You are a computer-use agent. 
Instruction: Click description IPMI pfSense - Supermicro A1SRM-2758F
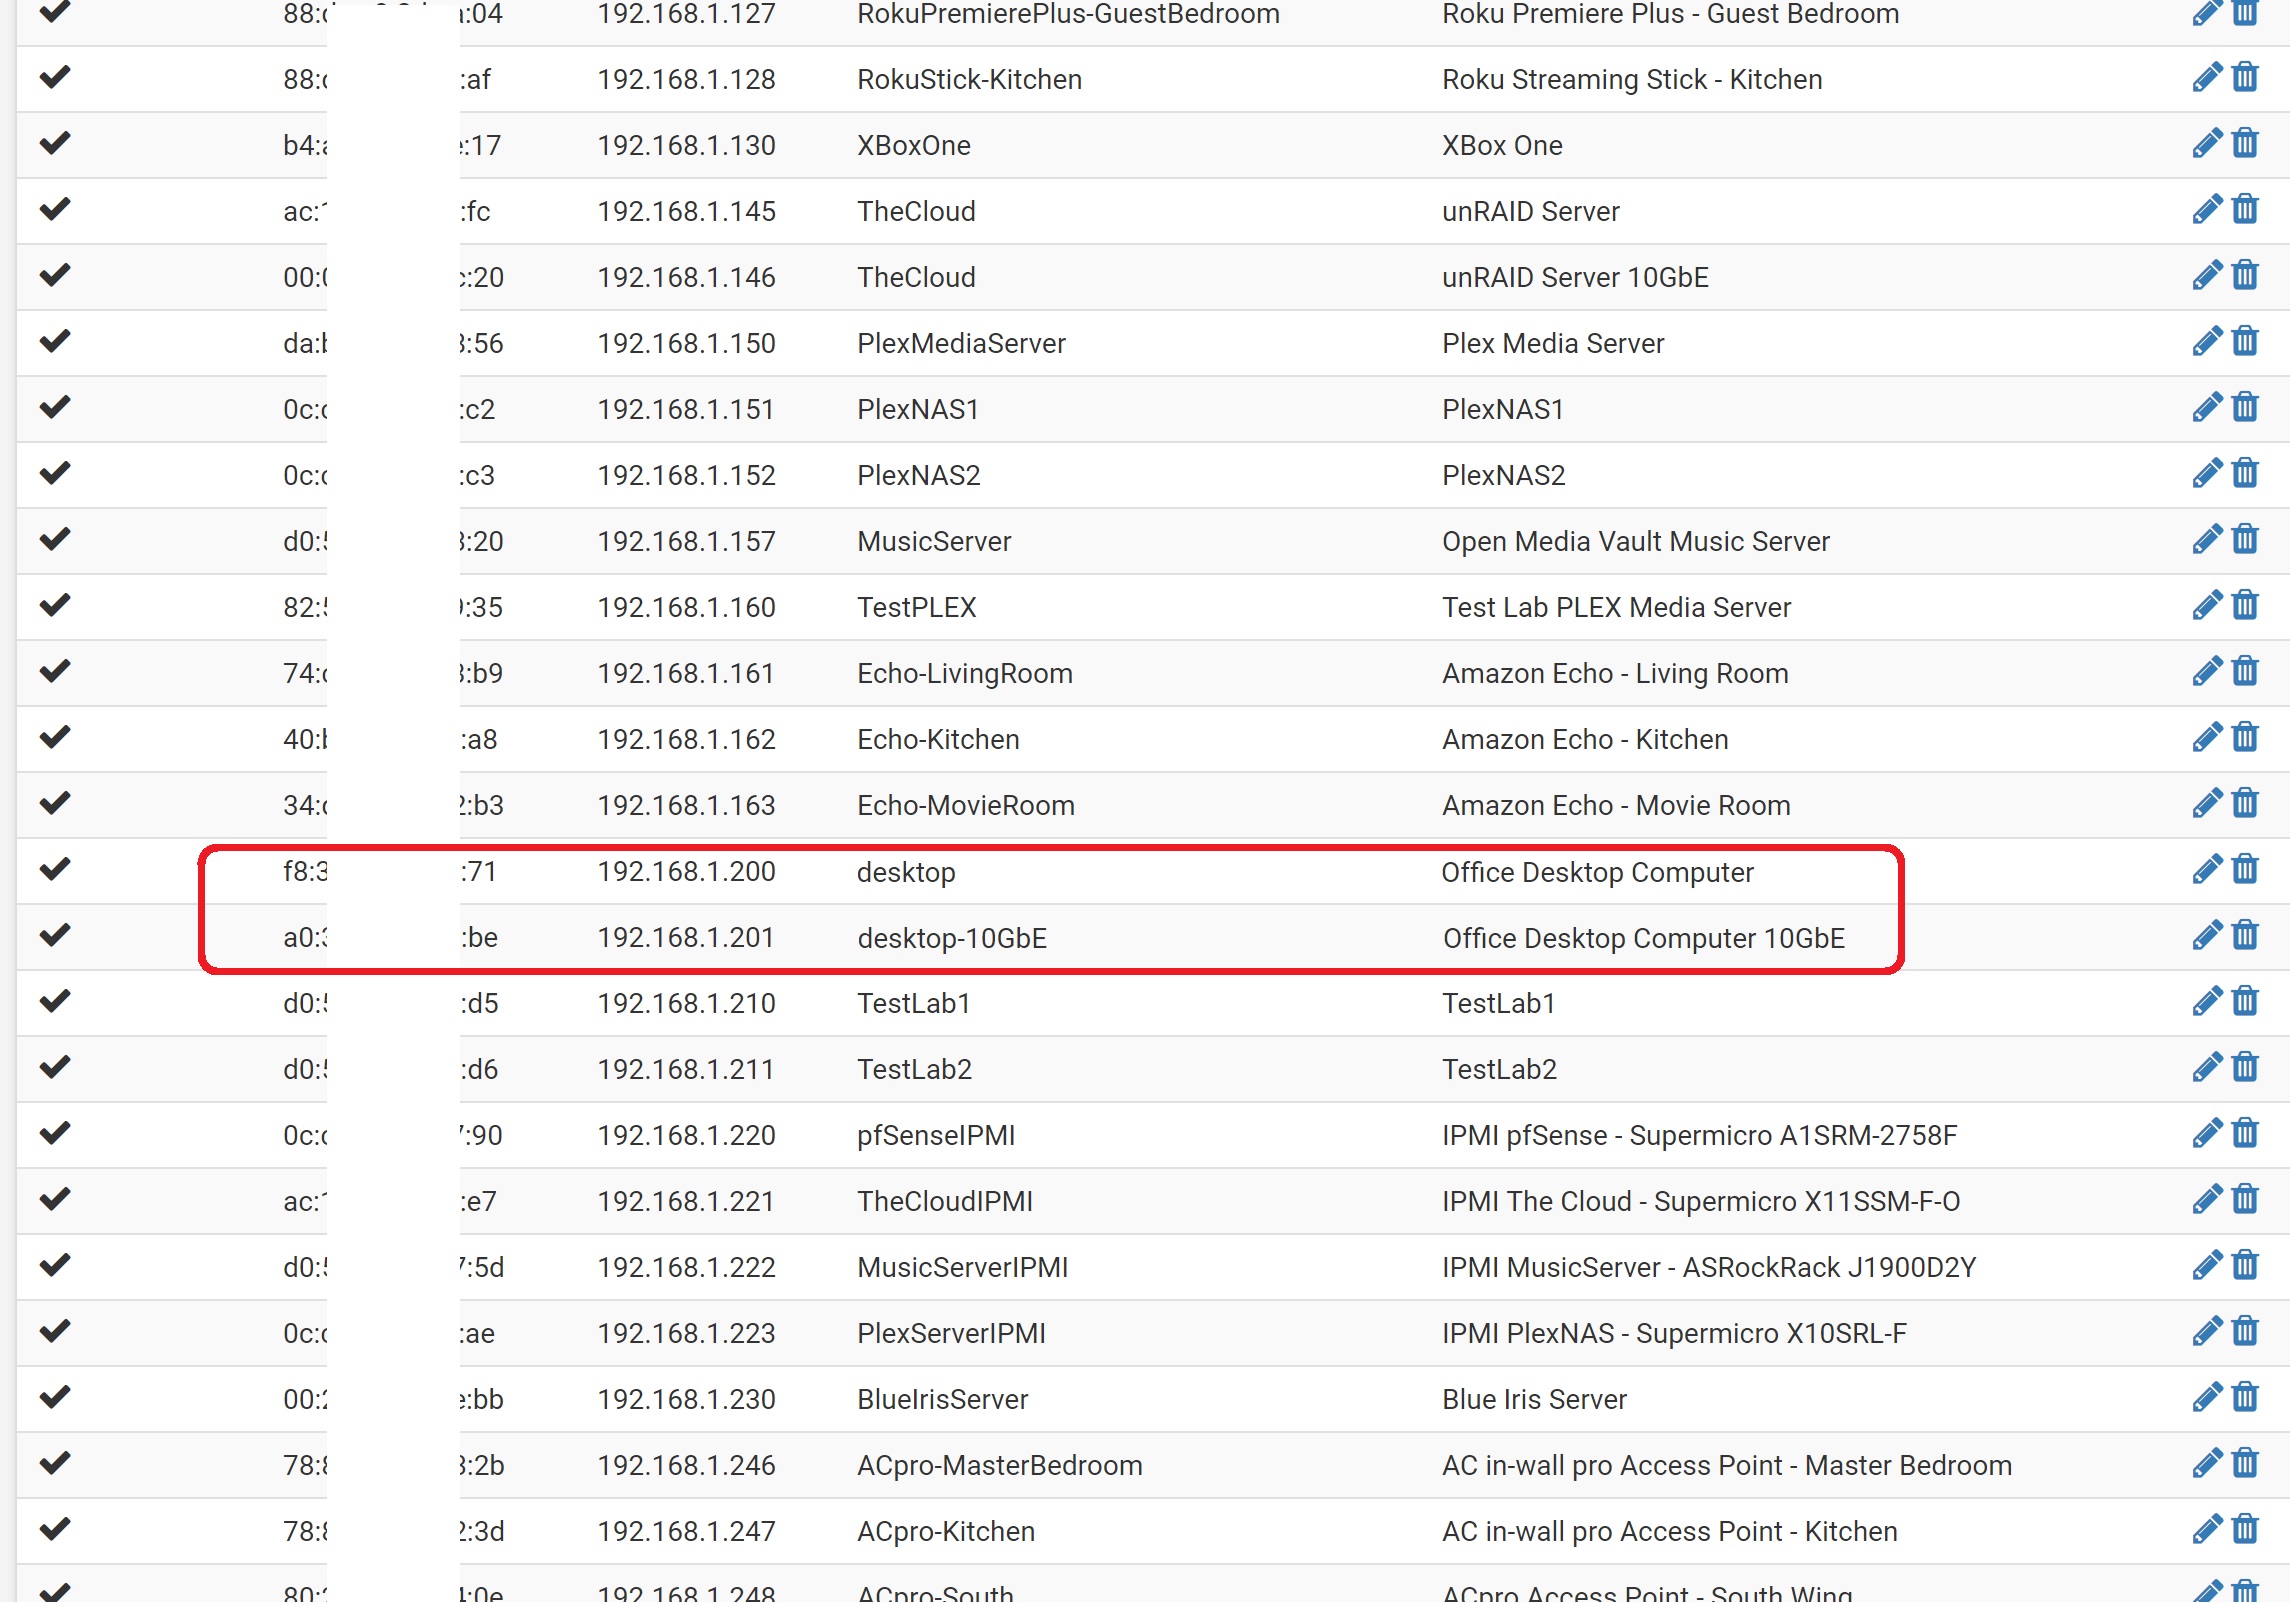[1699, 1136]
